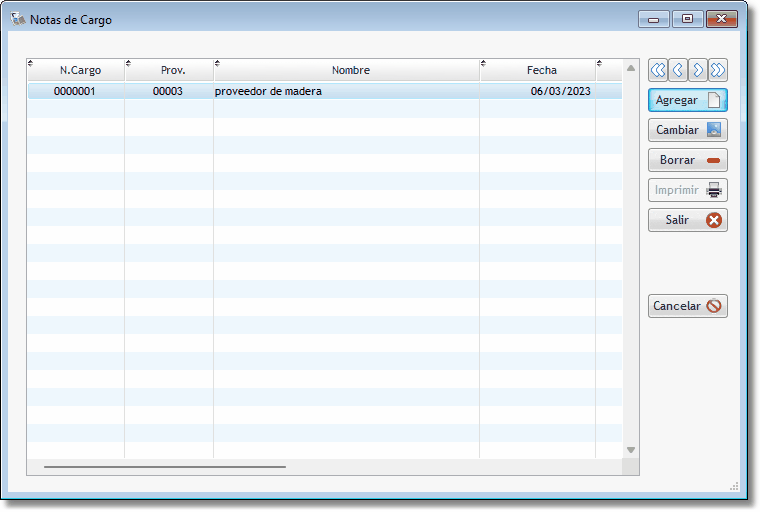Close the Notas de Cargo window
Image resolution: width=760 pixels, height=512 pixels.
coord(722,19)
